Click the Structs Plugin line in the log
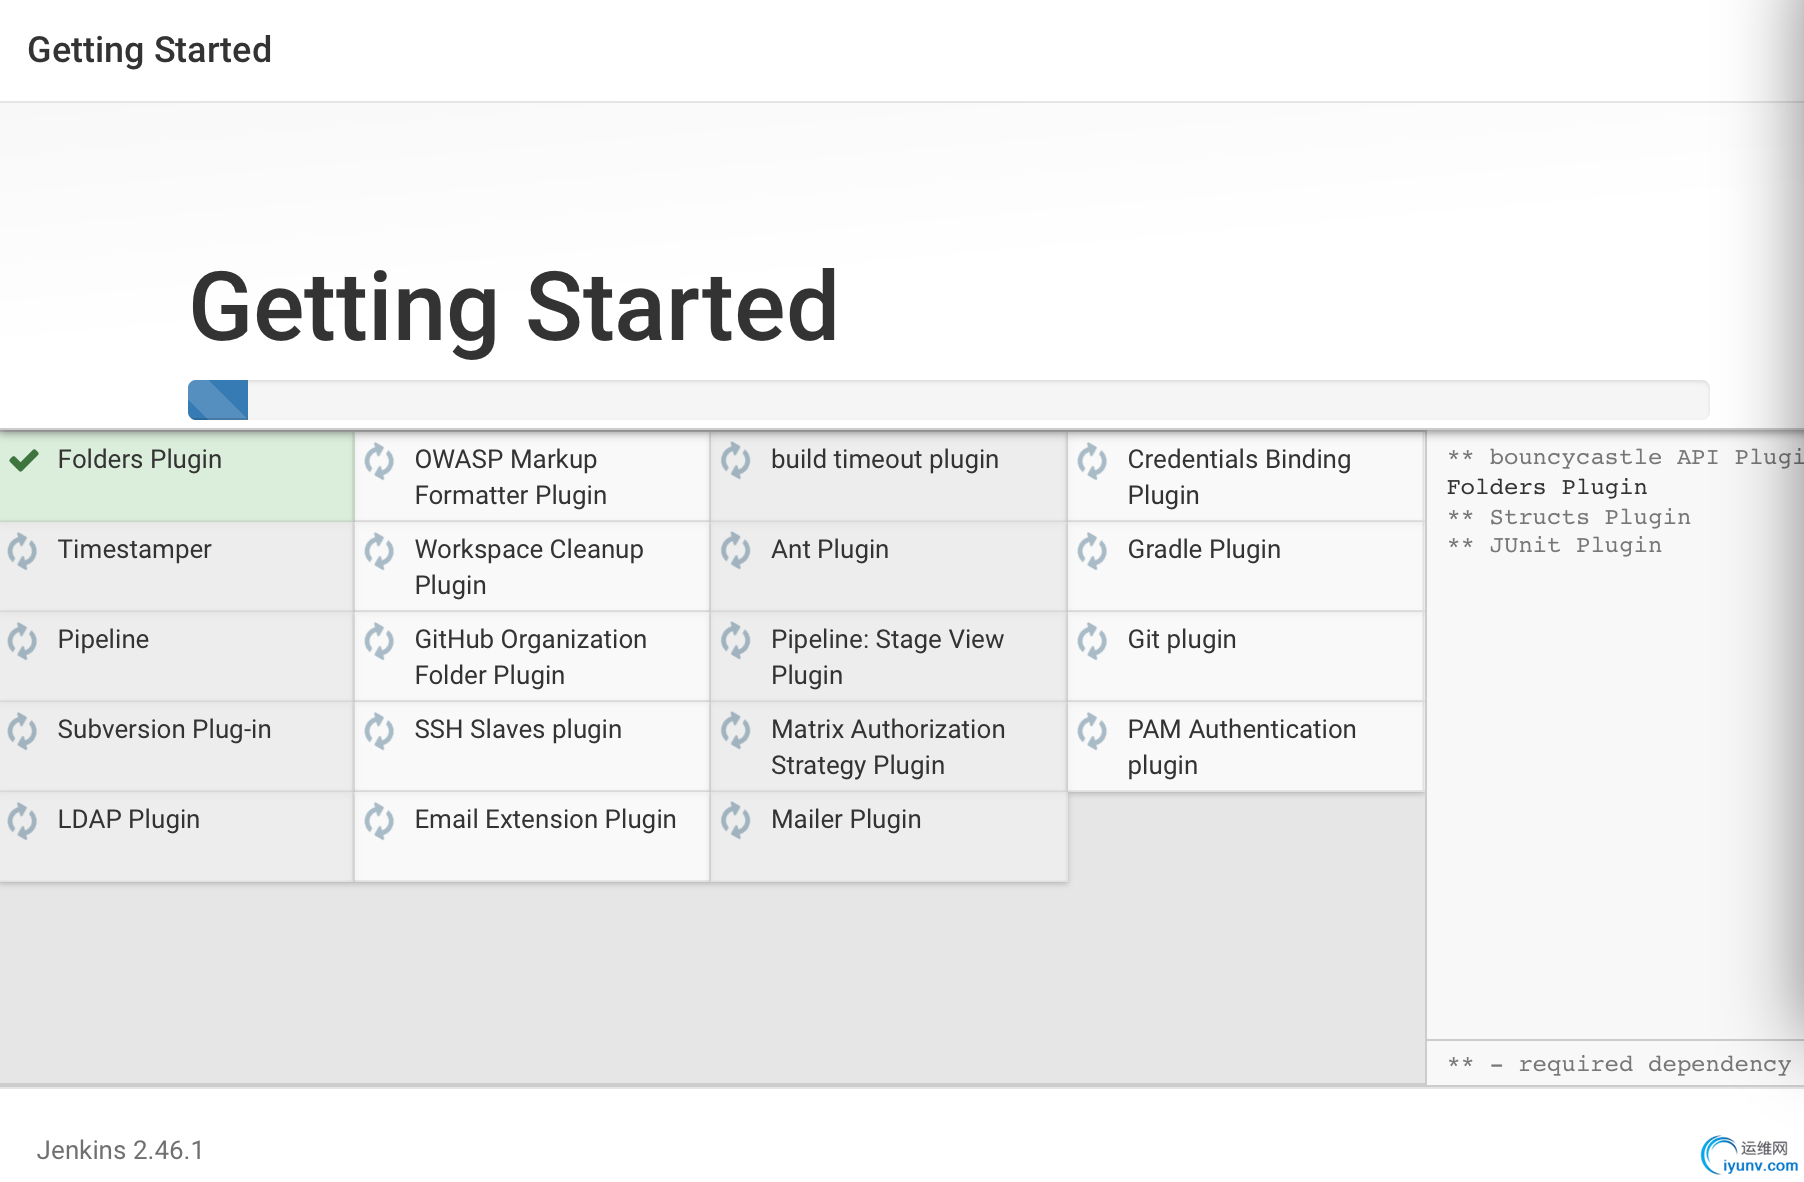 [1569, 517]
